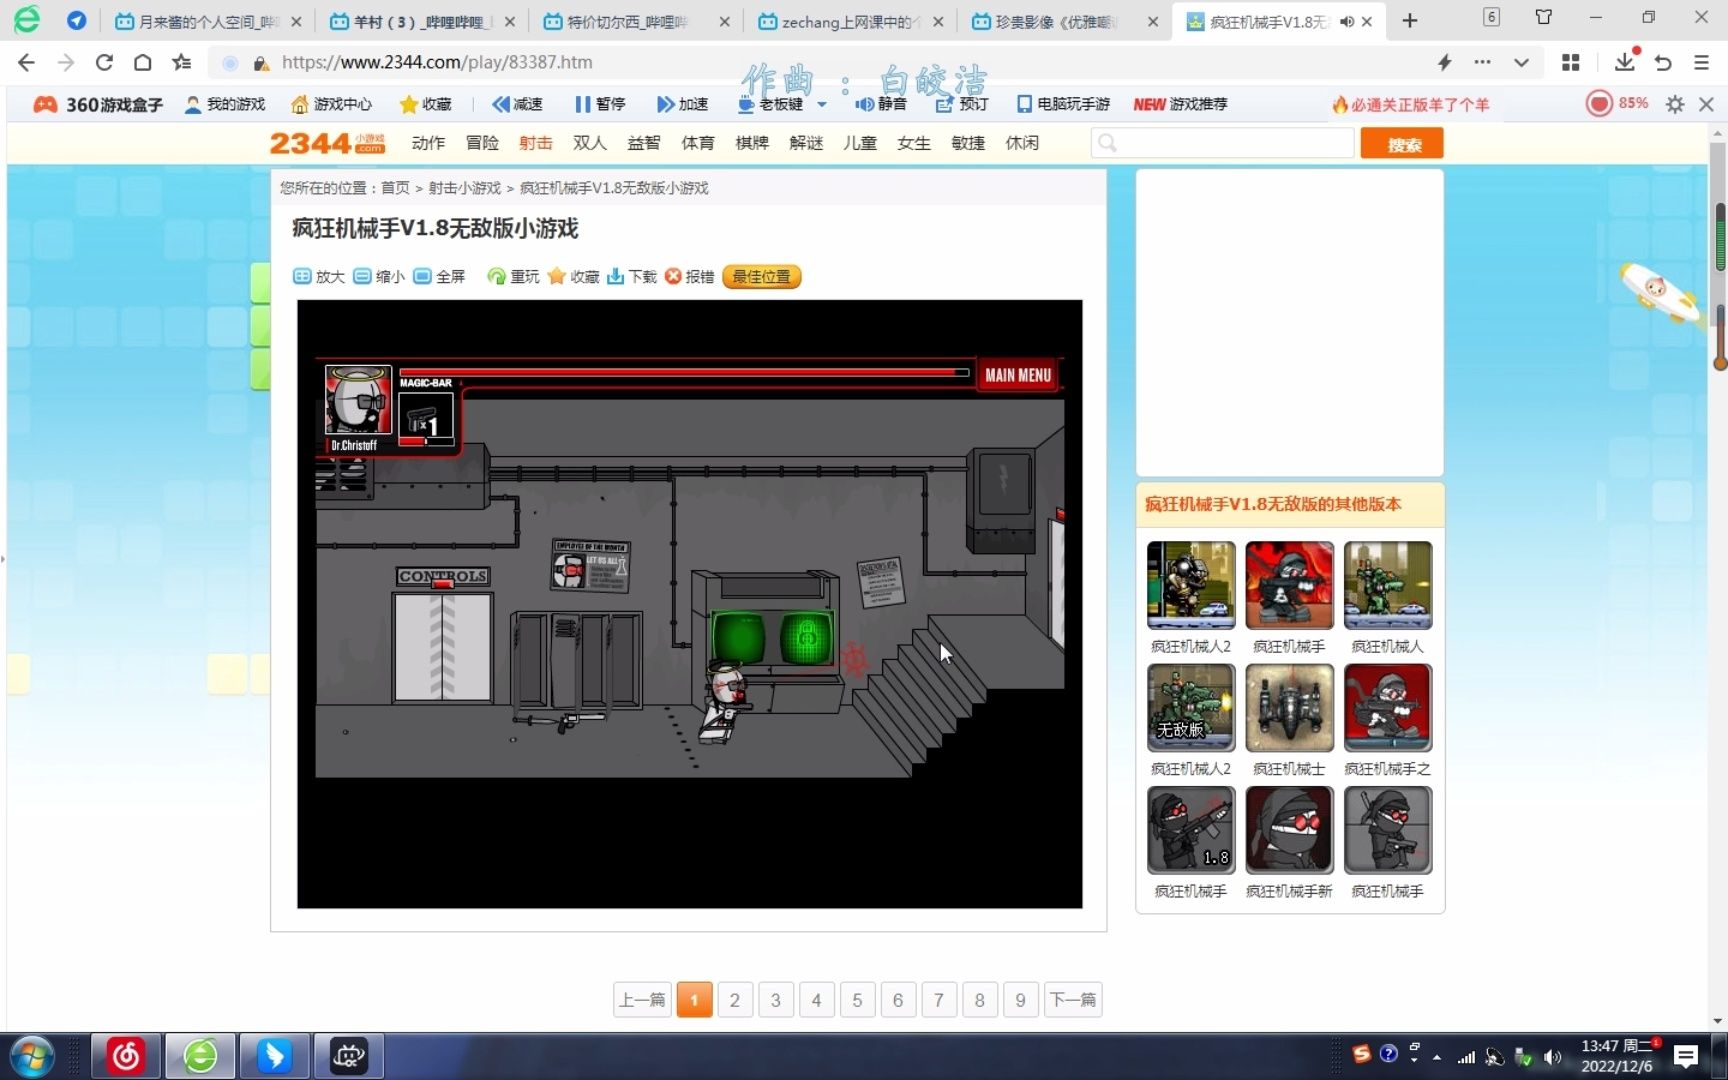
Task: Open the lightning speed mode icon
Action: 1444,62
